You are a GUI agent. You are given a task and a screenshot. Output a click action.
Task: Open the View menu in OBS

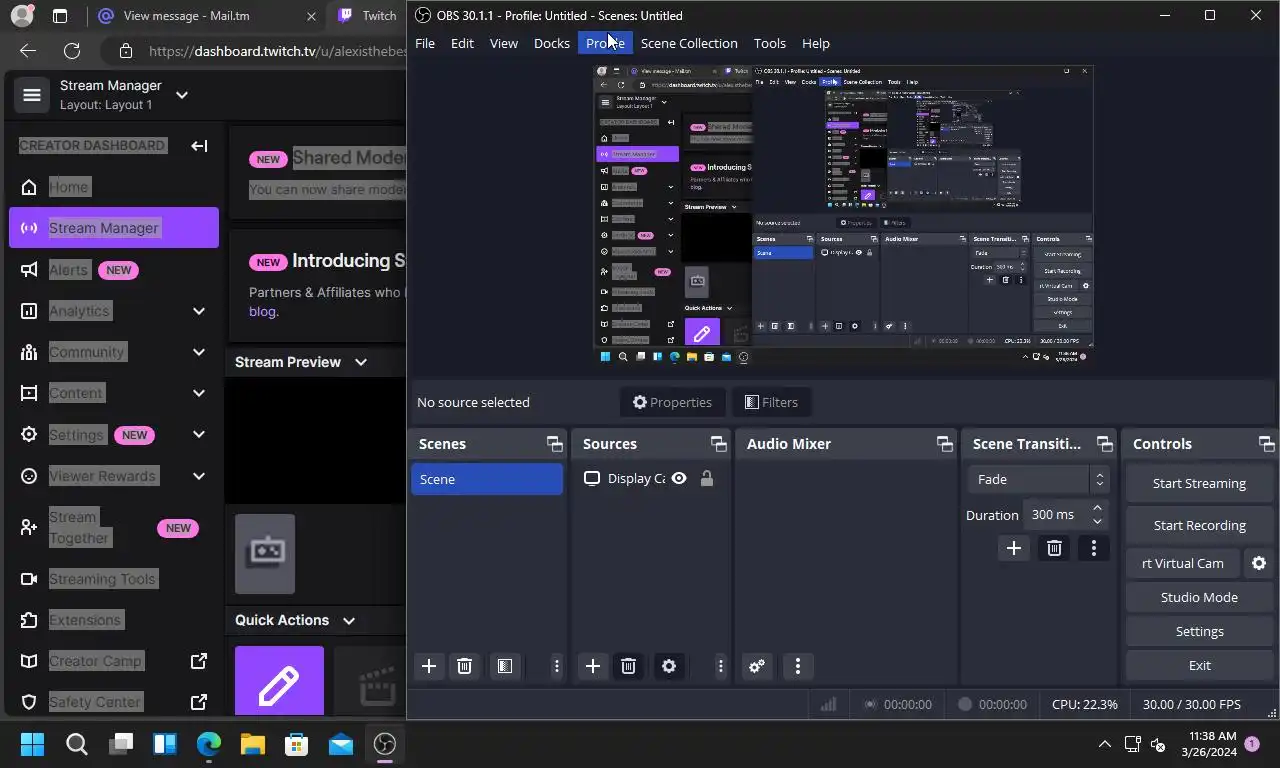(503, 43)
